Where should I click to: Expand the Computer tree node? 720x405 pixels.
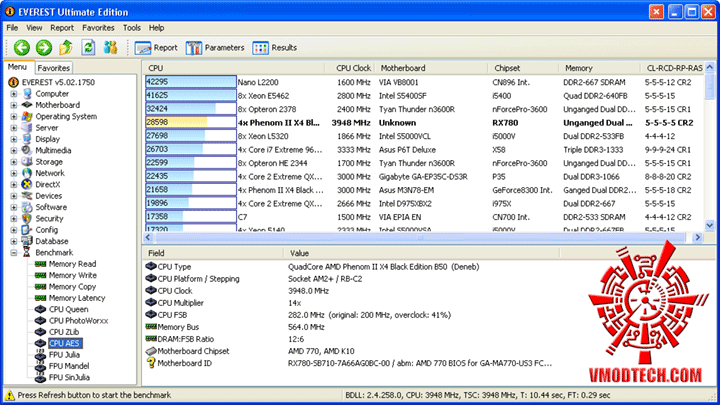14,94
